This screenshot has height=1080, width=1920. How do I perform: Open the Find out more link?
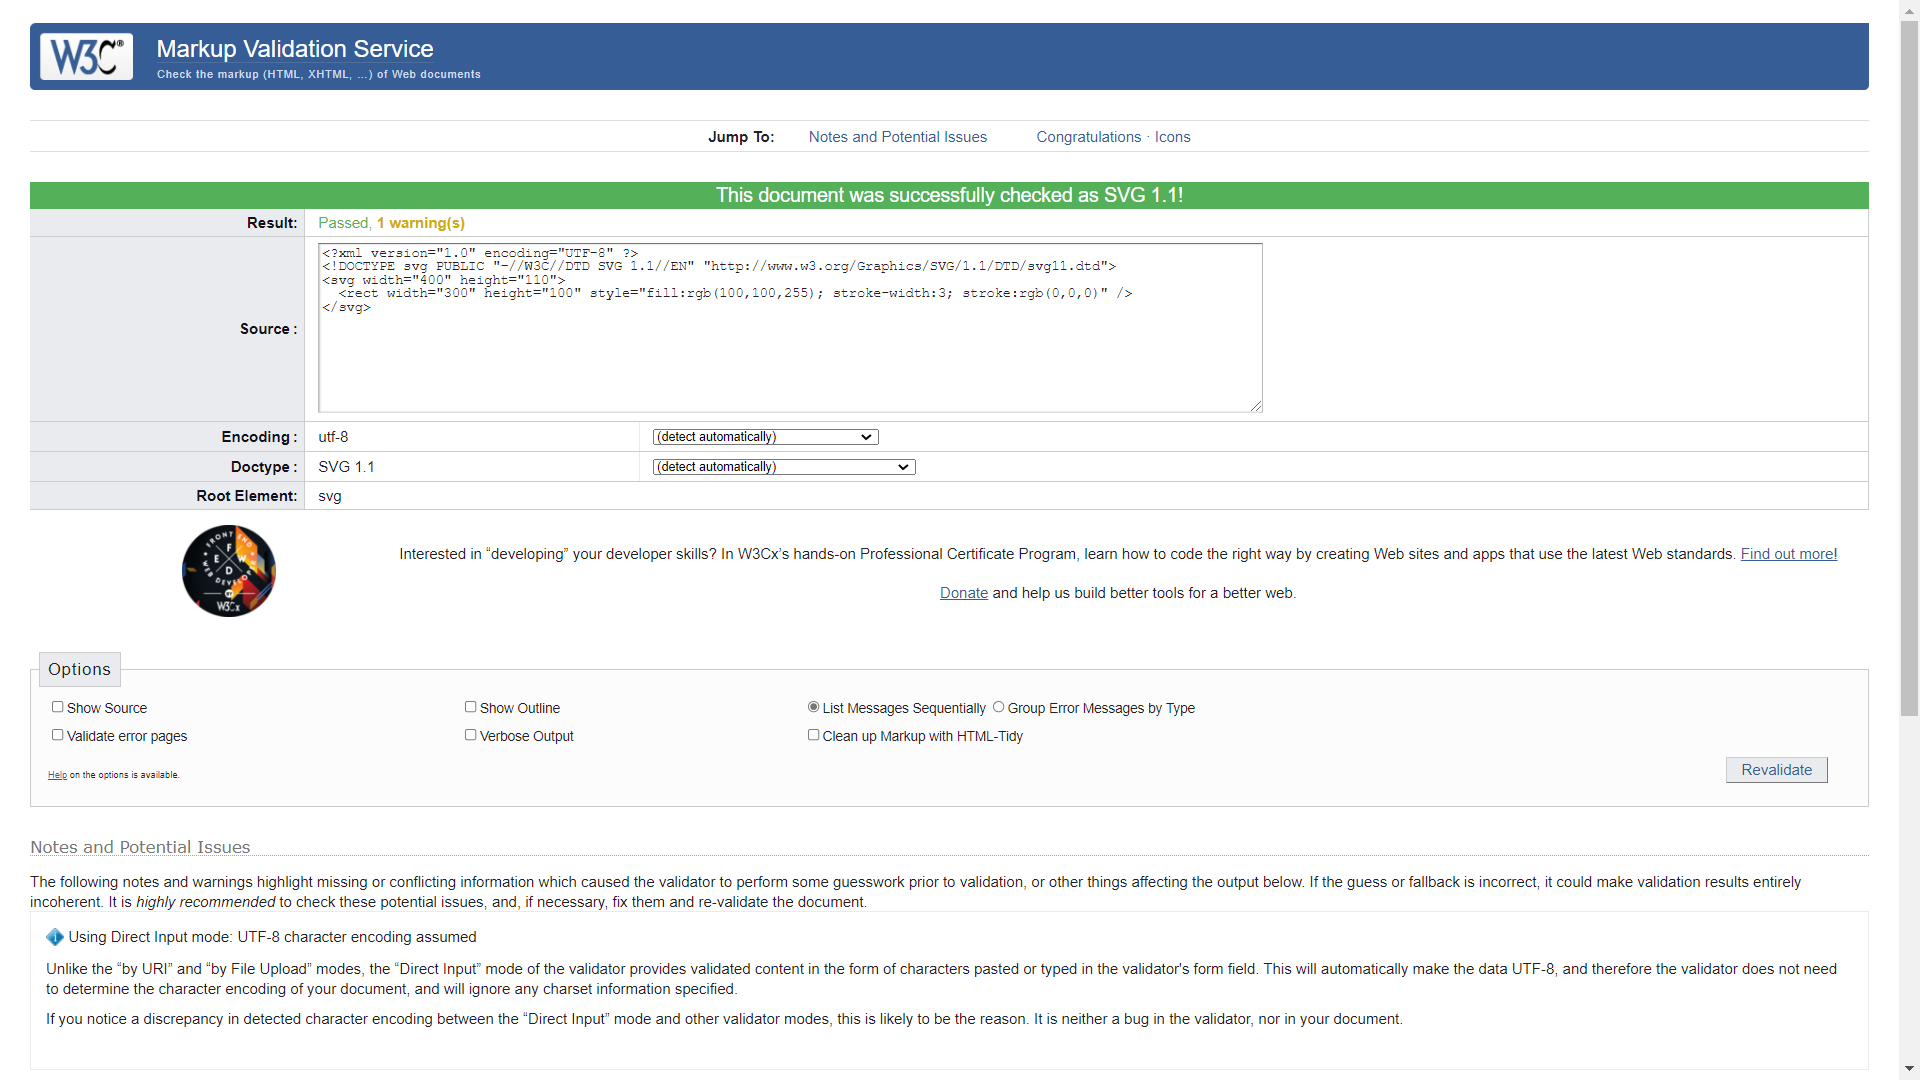coord(1789,554)
